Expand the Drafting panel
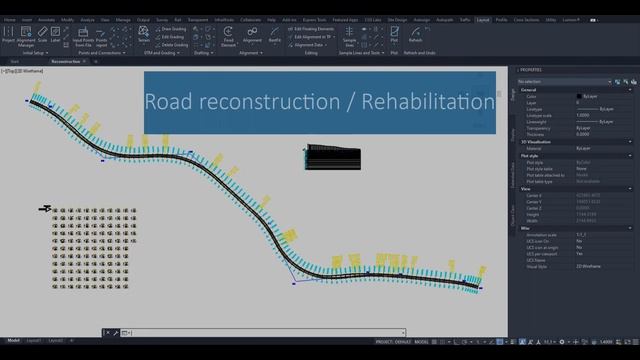 [203, 53]
